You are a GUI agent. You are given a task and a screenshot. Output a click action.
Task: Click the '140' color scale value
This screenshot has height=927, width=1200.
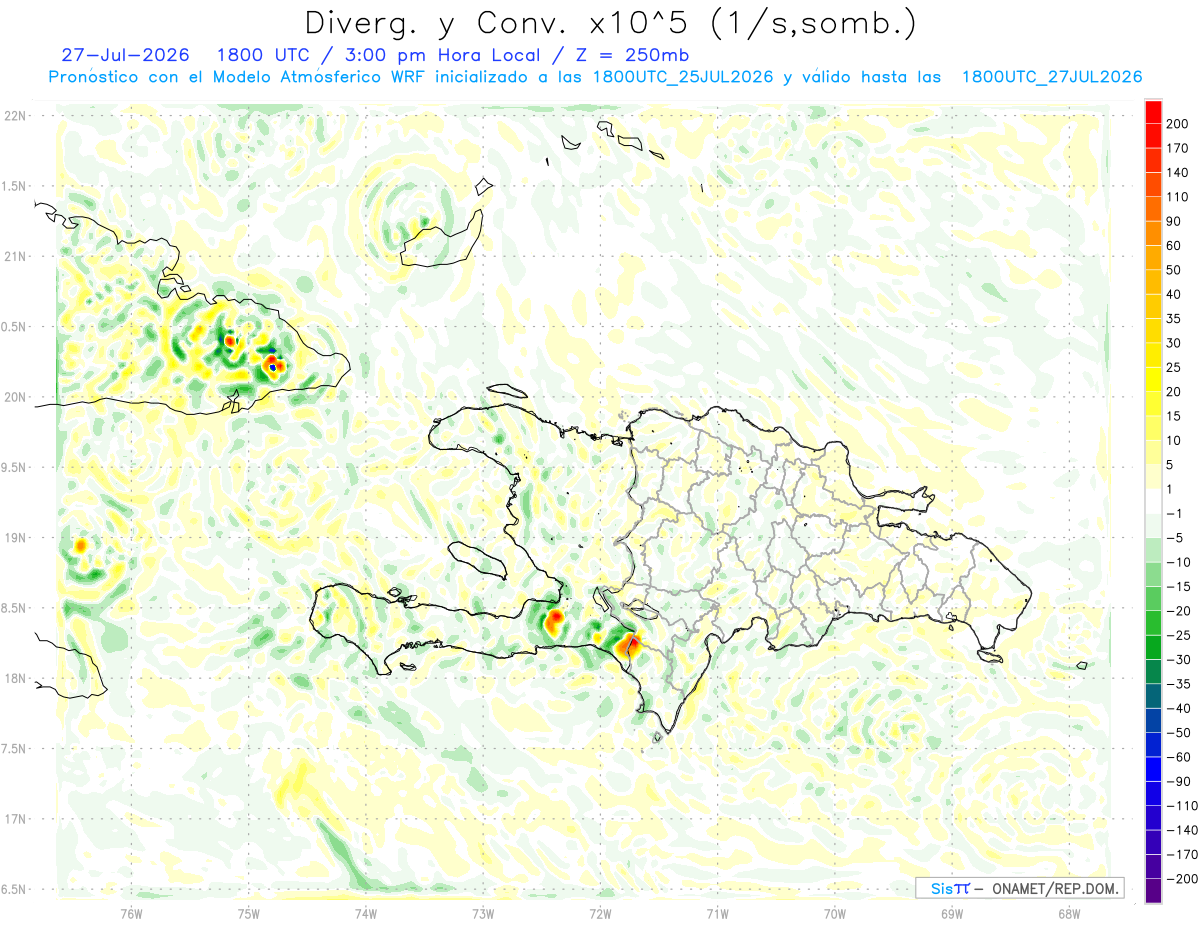pos(1178,173)
